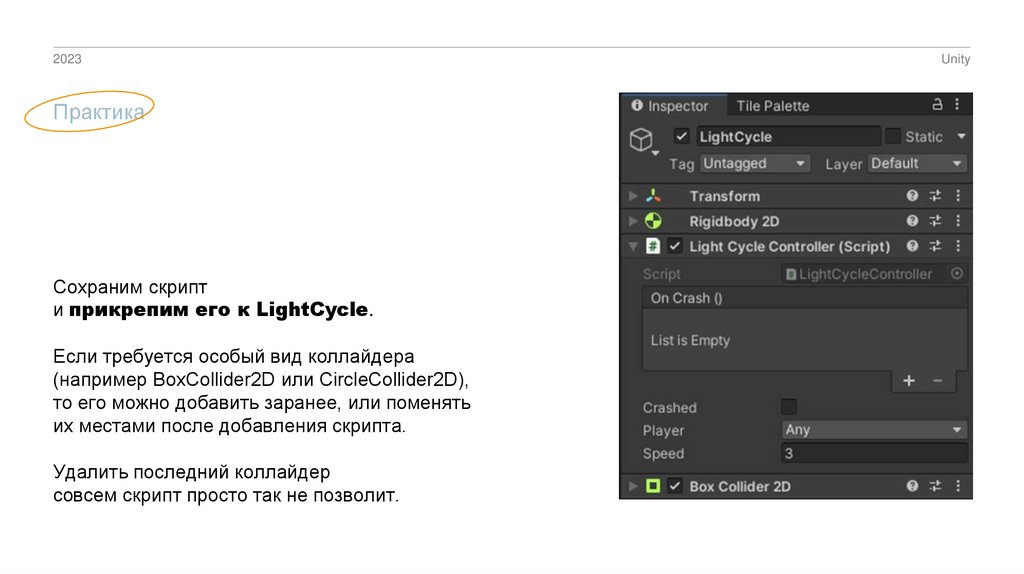Add new On Crash event with plus
Image resolution: width=1024 pixels, height=574 pixels.
click(909, 381)
